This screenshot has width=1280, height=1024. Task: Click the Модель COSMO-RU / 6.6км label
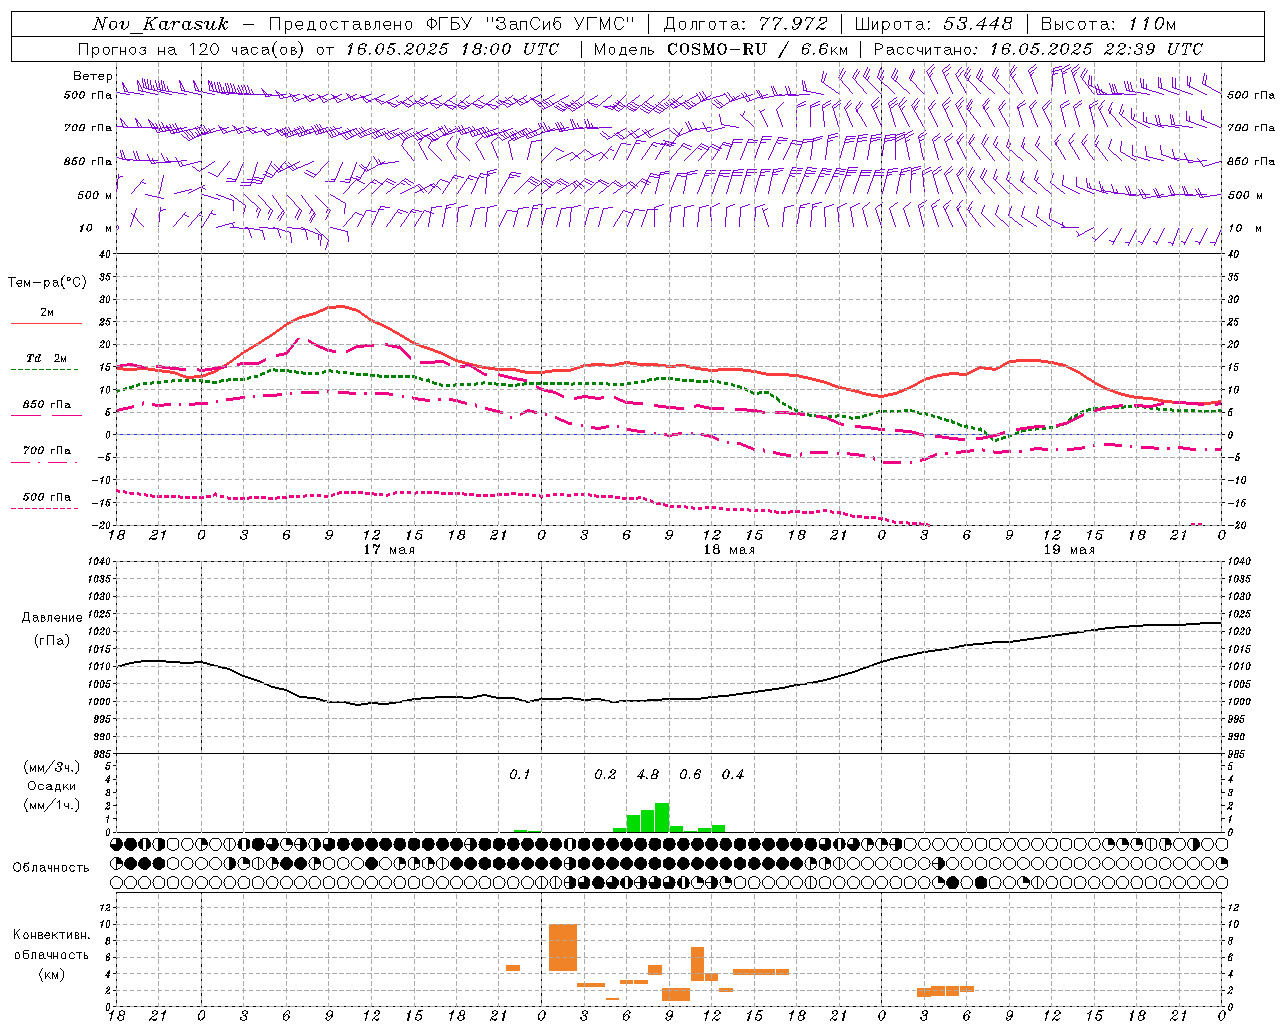[x=721, y=49]
